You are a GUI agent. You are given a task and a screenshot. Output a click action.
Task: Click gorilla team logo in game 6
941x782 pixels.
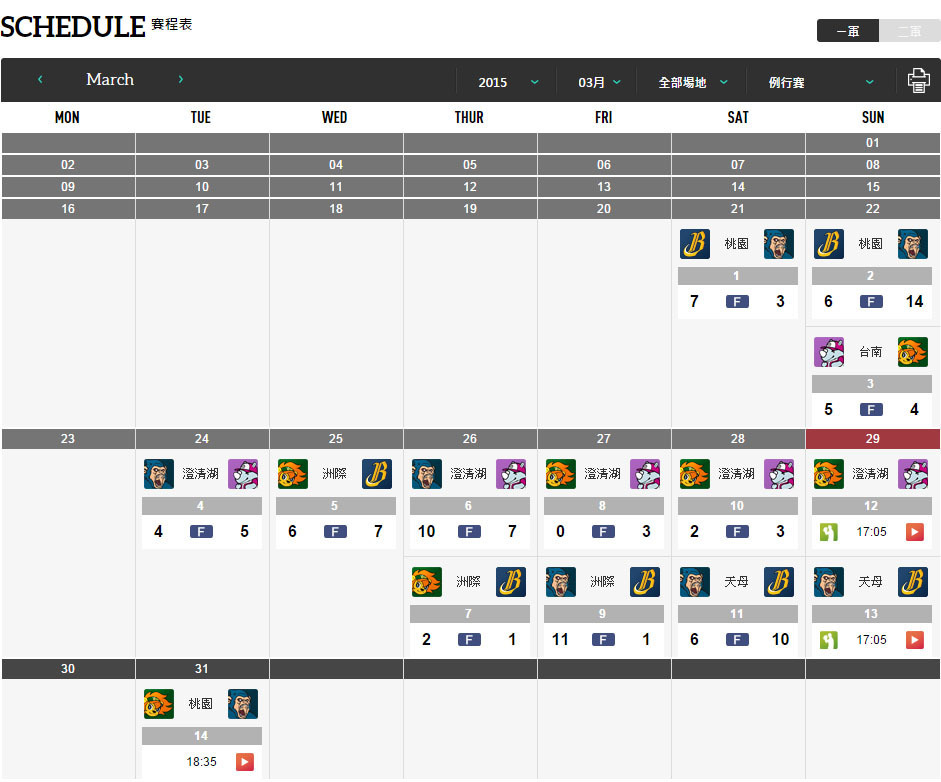pos(427,474)
